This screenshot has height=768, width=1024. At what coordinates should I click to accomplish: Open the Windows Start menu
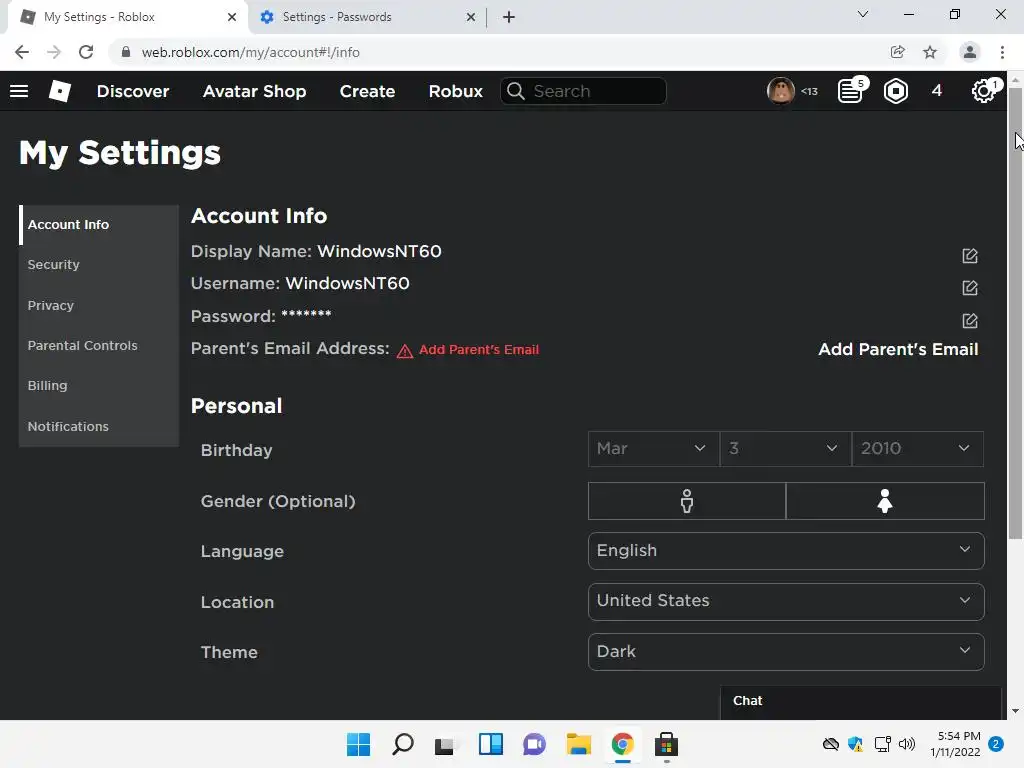pos(358,744)
